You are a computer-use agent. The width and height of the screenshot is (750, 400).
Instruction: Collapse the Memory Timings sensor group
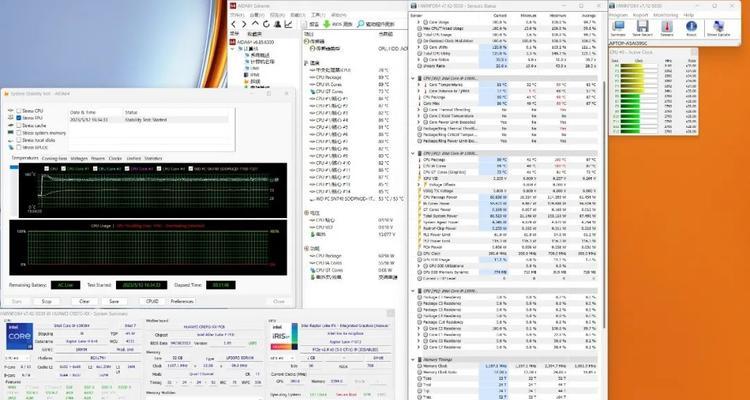click(x=413, y=359)
